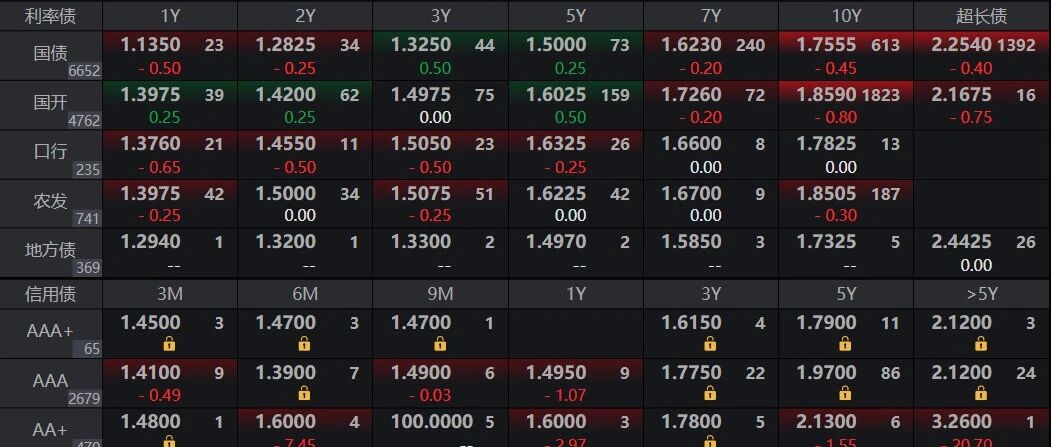Click 地方债 5Y yield 1.4970
Image resolution: width=1051 pixels, height=447 pixels.
[x=556, y=241]
